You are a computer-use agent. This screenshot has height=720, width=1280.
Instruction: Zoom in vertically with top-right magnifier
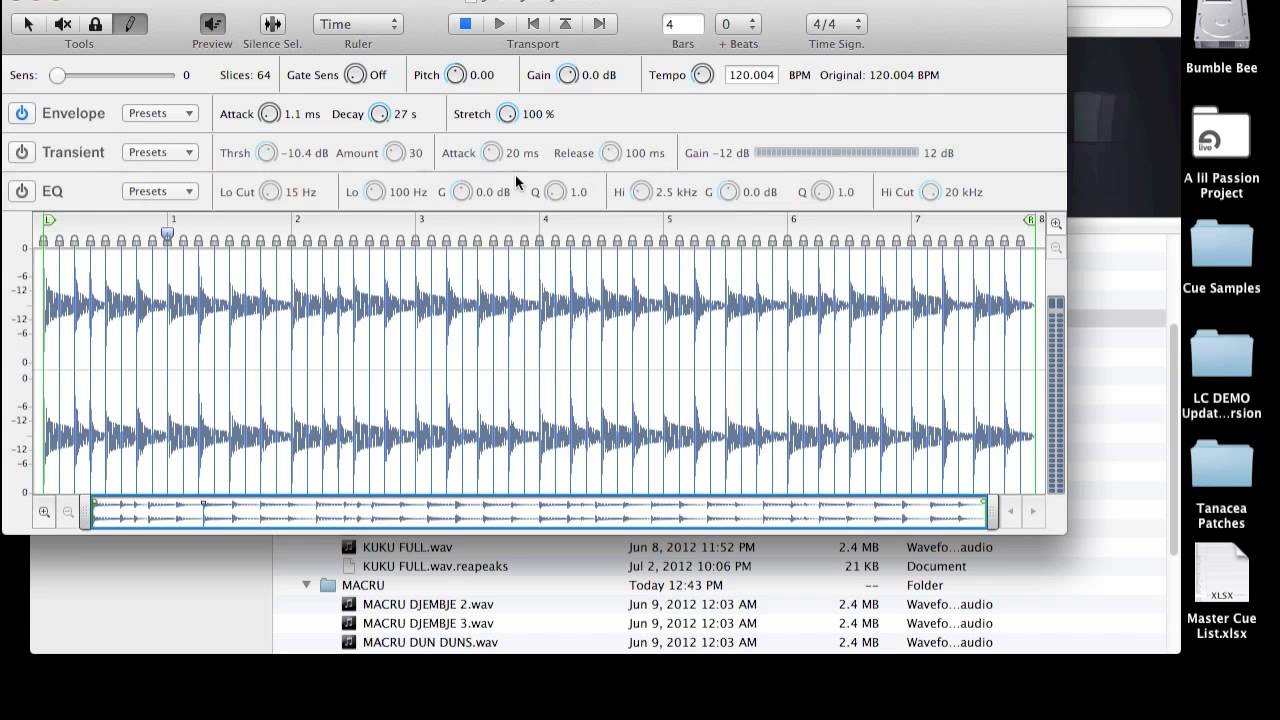(x=1056, y=224)
